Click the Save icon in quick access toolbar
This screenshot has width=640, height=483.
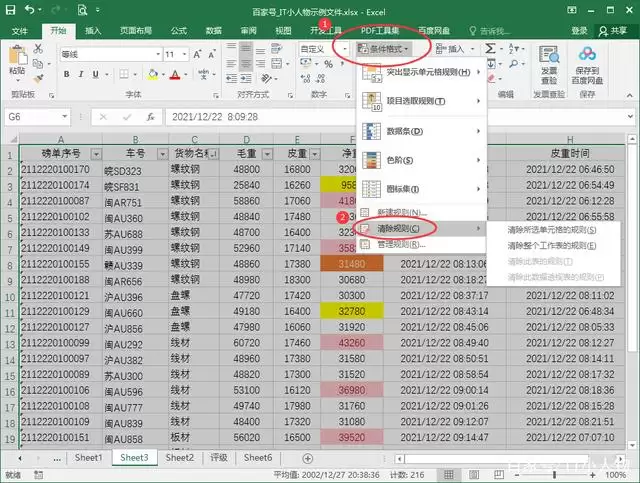[x=10, y=9]
